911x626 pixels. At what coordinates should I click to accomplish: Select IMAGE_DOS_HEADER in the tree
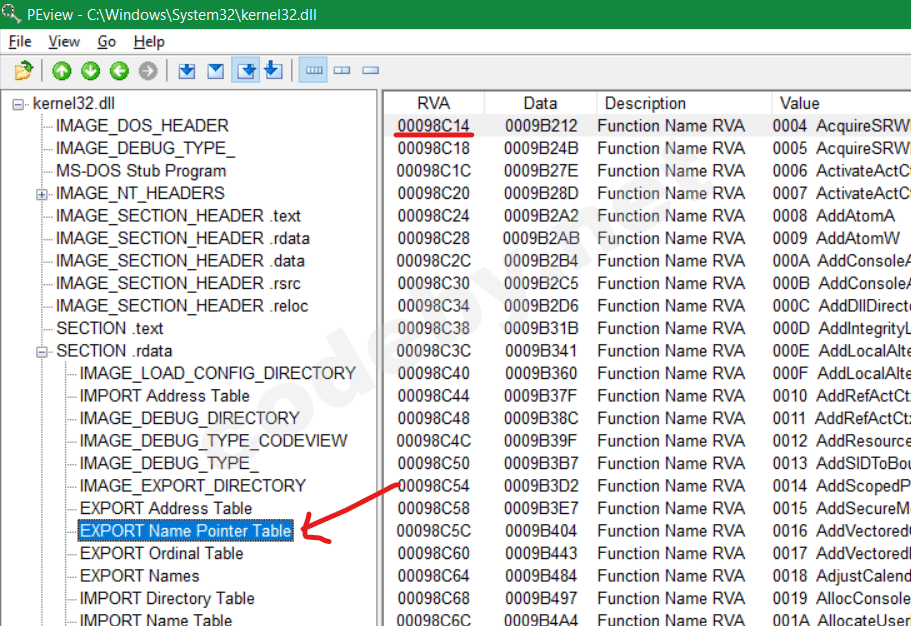[x=142, y=126]
